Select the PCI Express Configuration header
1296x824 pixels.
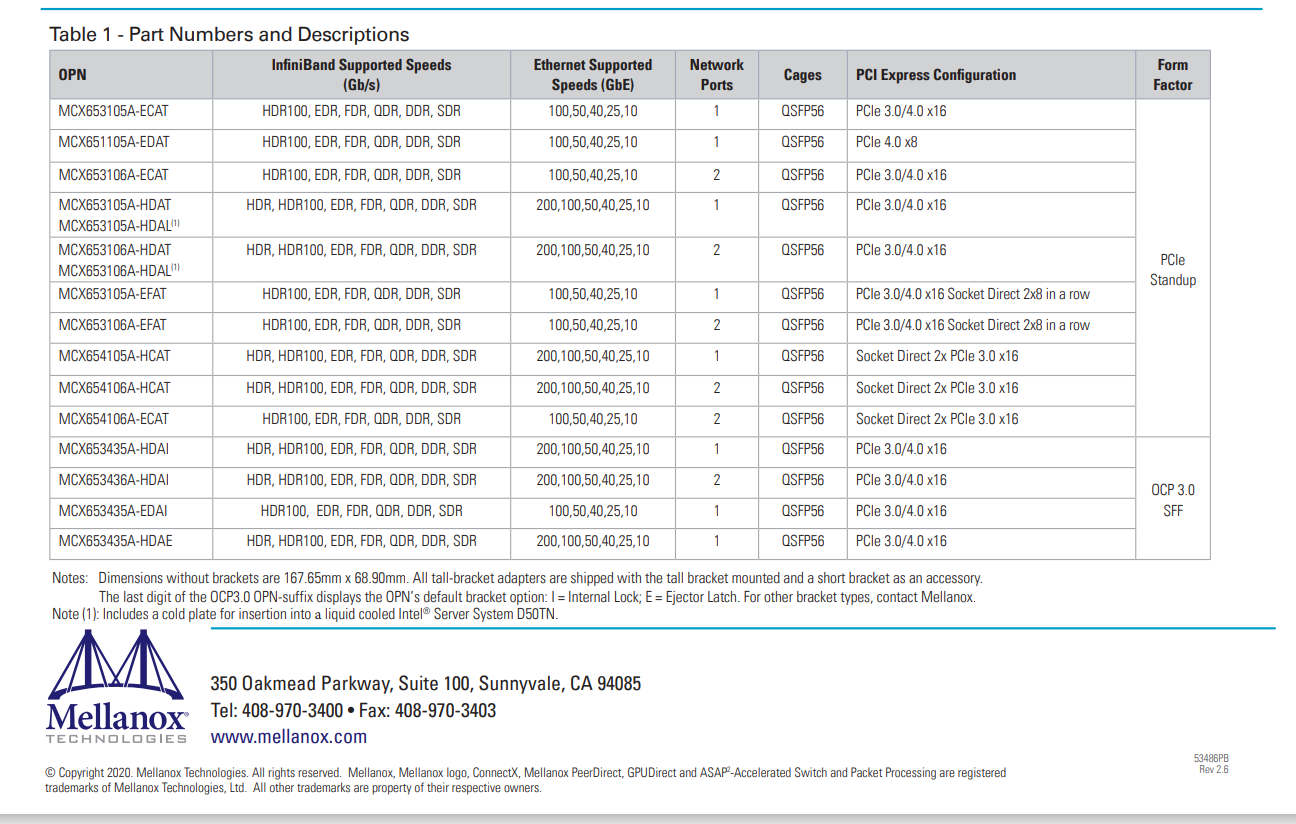point(935,75)
